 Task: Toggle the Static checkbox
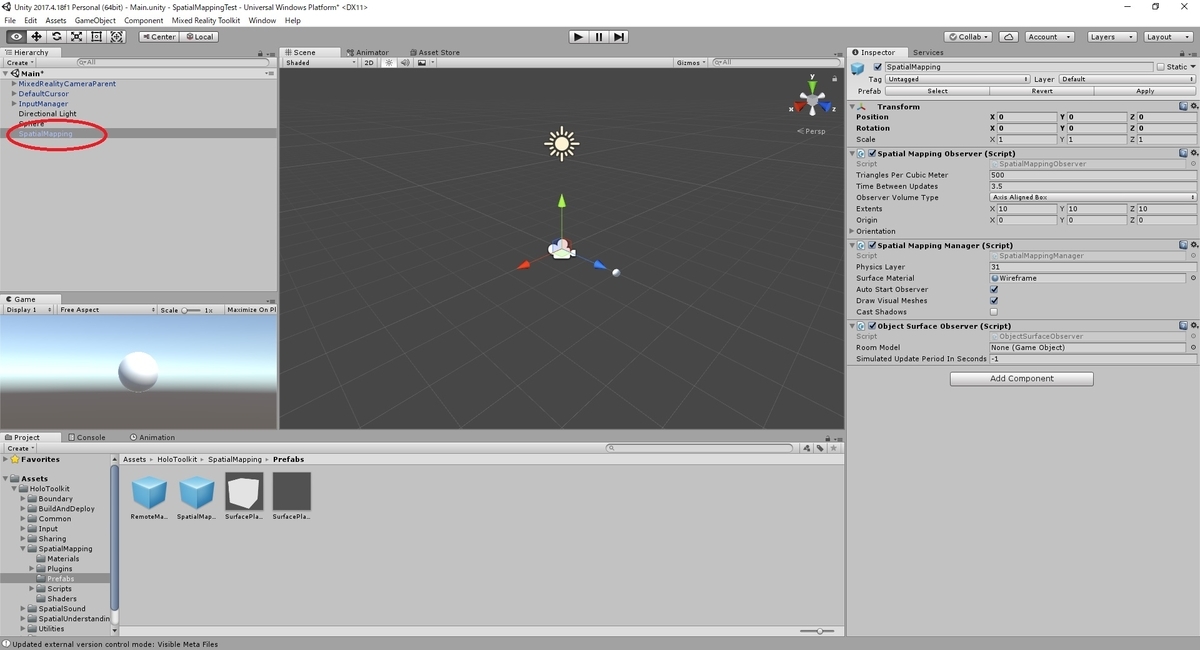tap(1160, 67)
